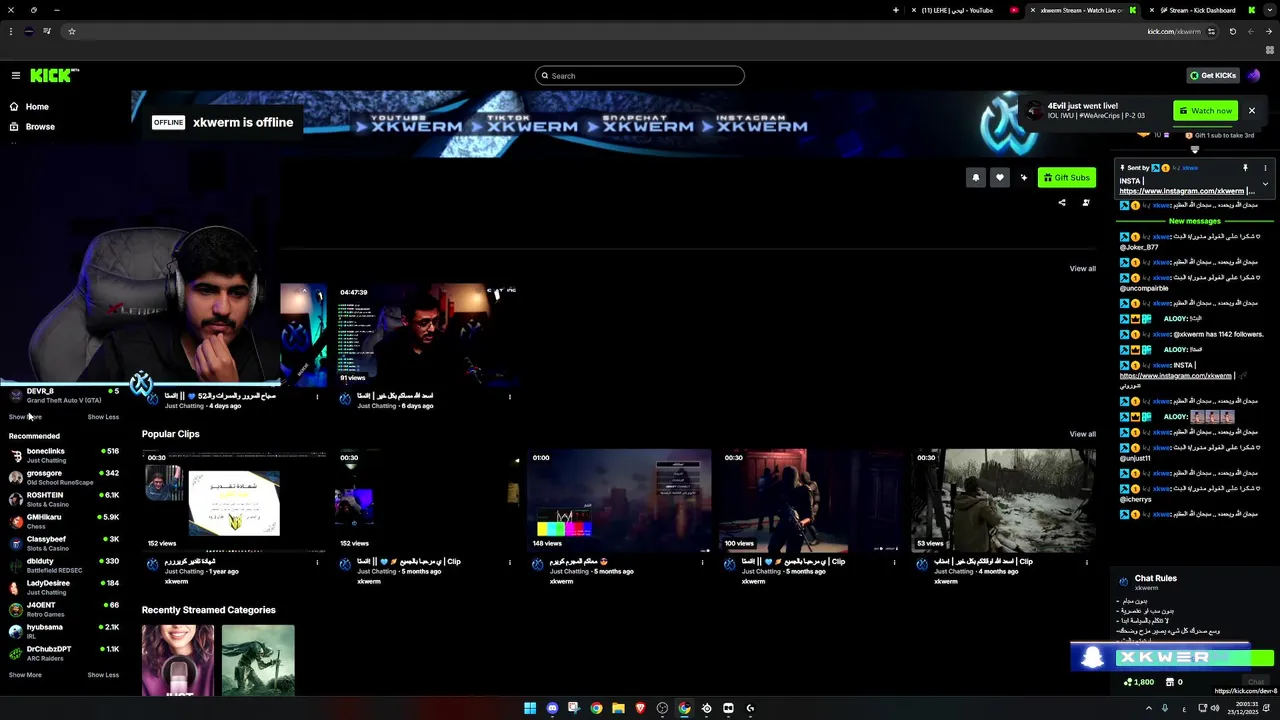Click View all for videos

(x=1082, y=269)
